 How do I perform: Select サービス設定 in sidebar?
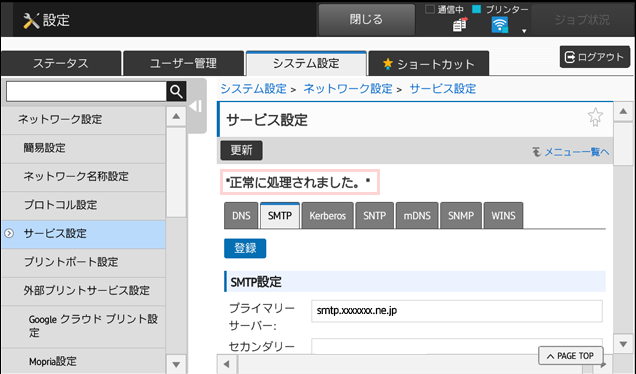coord(84,234)
